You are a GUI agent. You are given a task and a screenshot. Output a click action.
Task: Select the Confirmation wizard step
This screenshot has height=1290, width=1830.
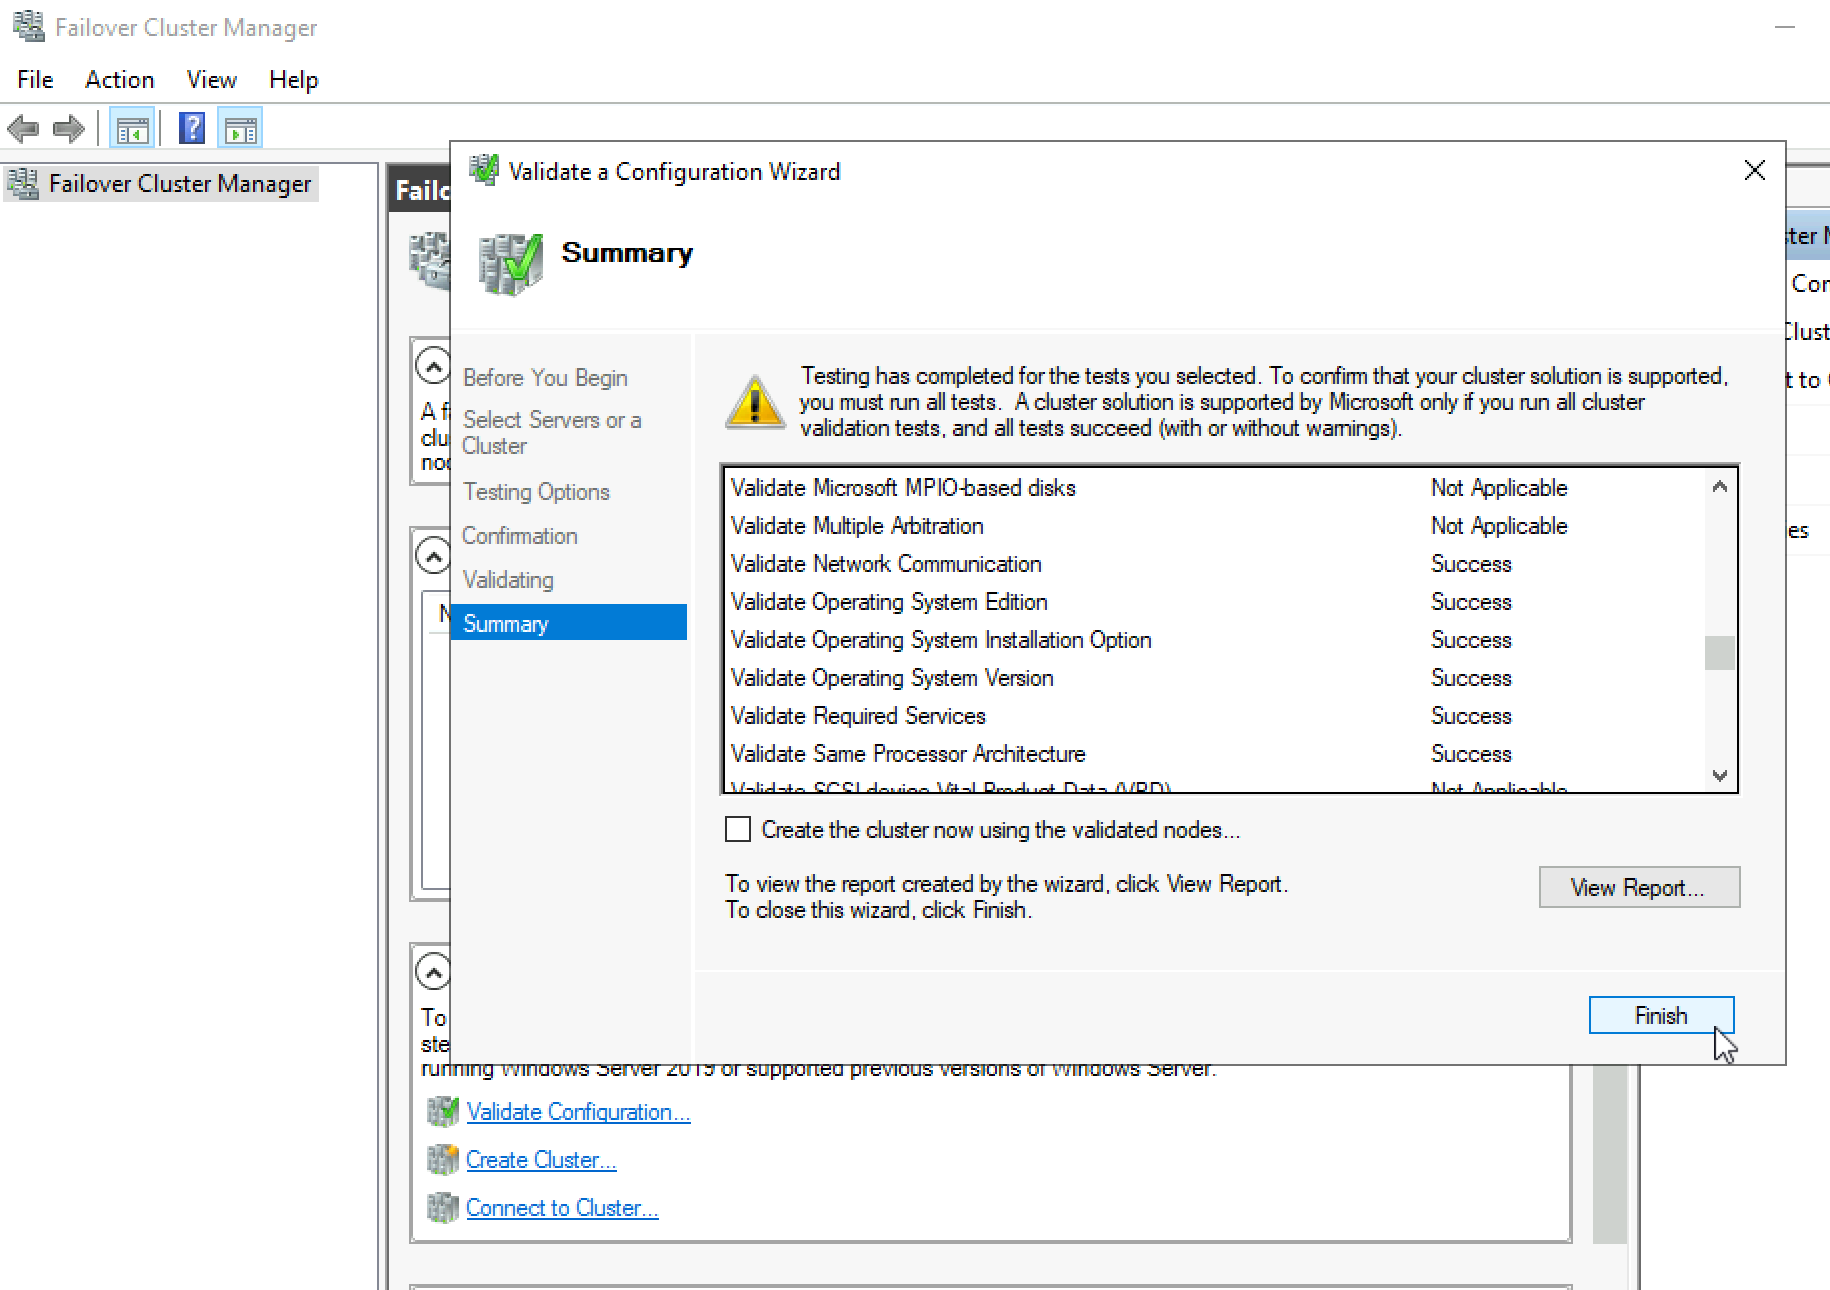(520, 536)
